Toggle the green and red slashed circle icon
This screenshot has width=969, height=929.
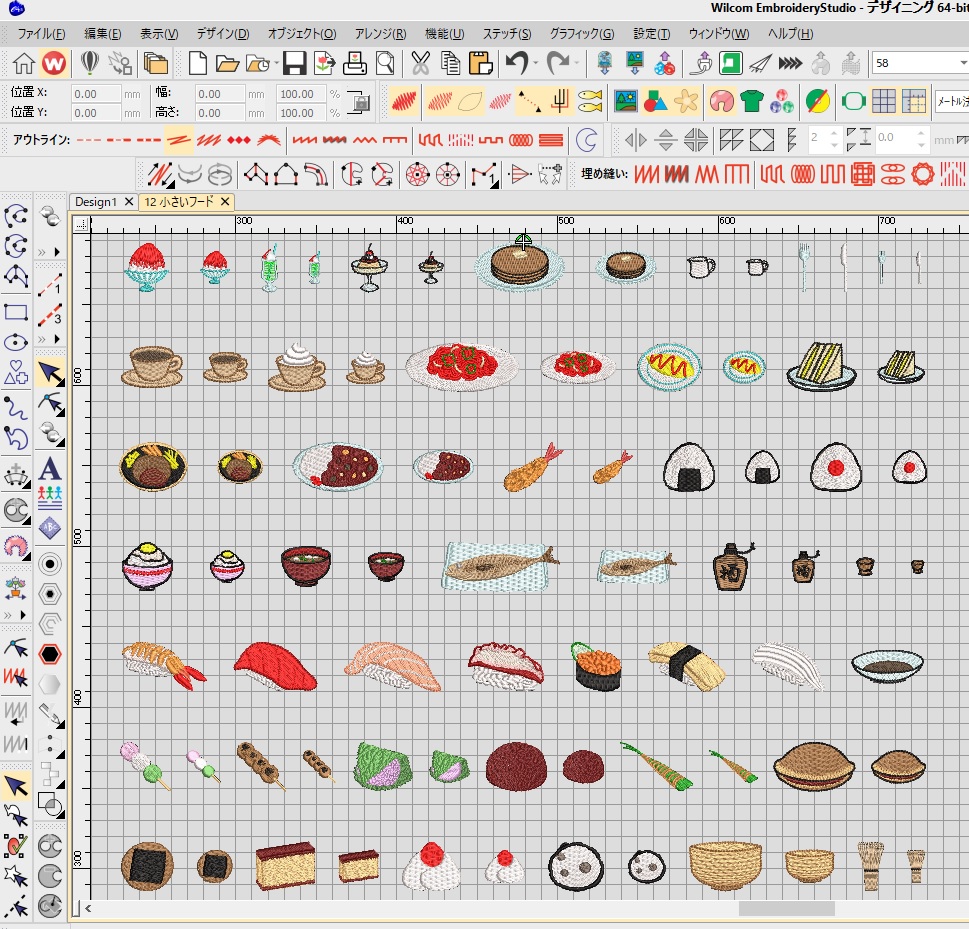tap(818, 101)
